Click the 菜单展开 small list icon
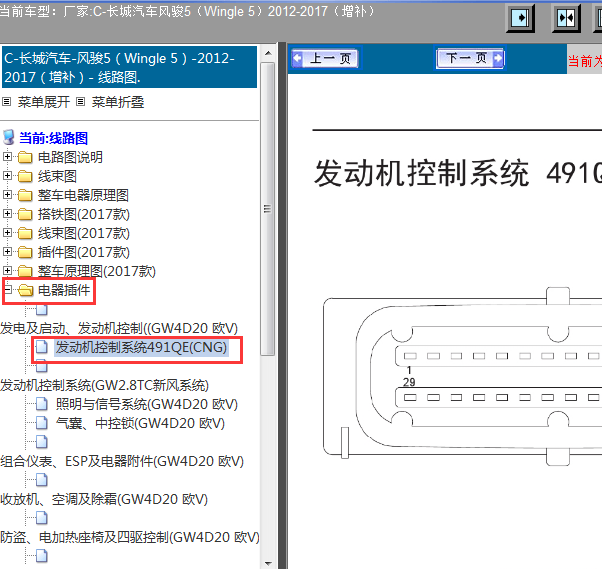The width and height of the screenshot is (602, 569). pyautogui.click(x=7, y=102)
